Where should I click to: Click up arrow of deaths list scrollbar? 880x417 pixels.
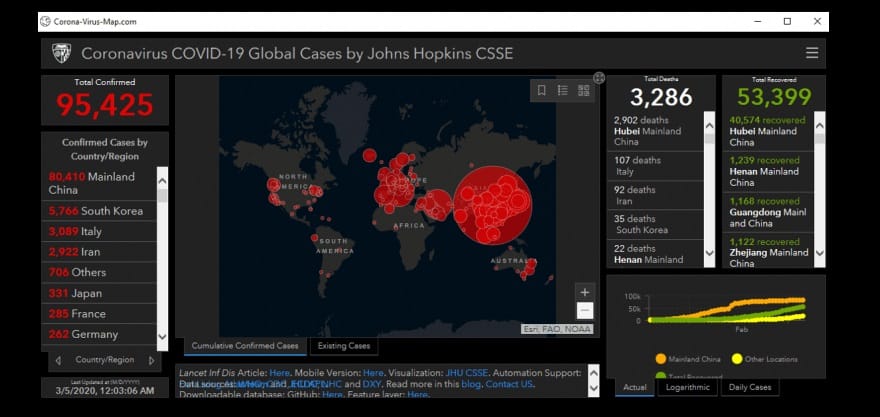click(x=709, y=125)
